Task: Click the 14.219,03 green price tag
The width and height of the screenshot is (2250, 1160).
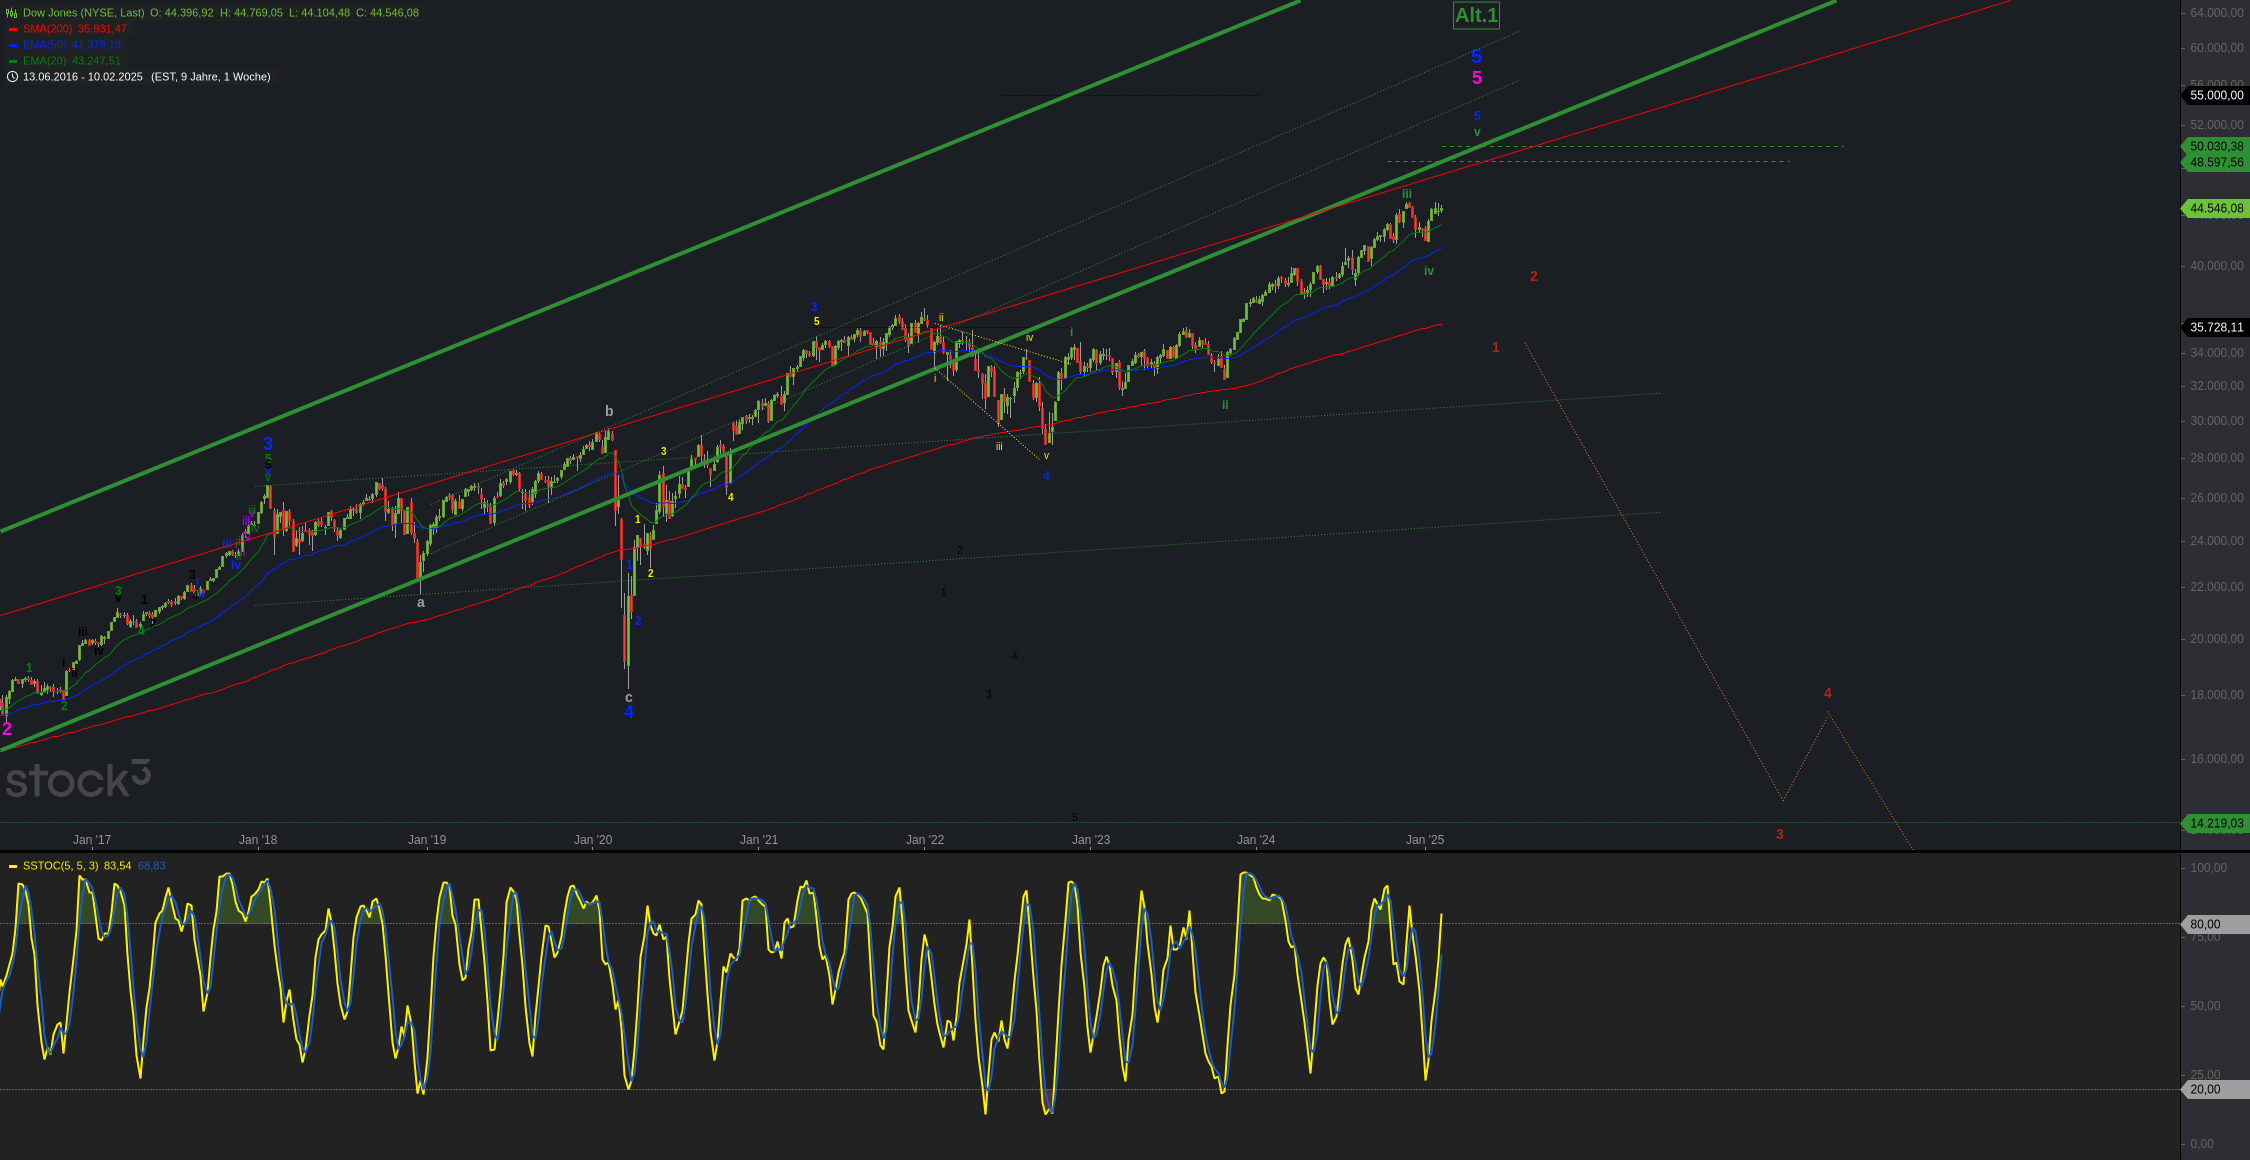Action: tap(2215, 823)
